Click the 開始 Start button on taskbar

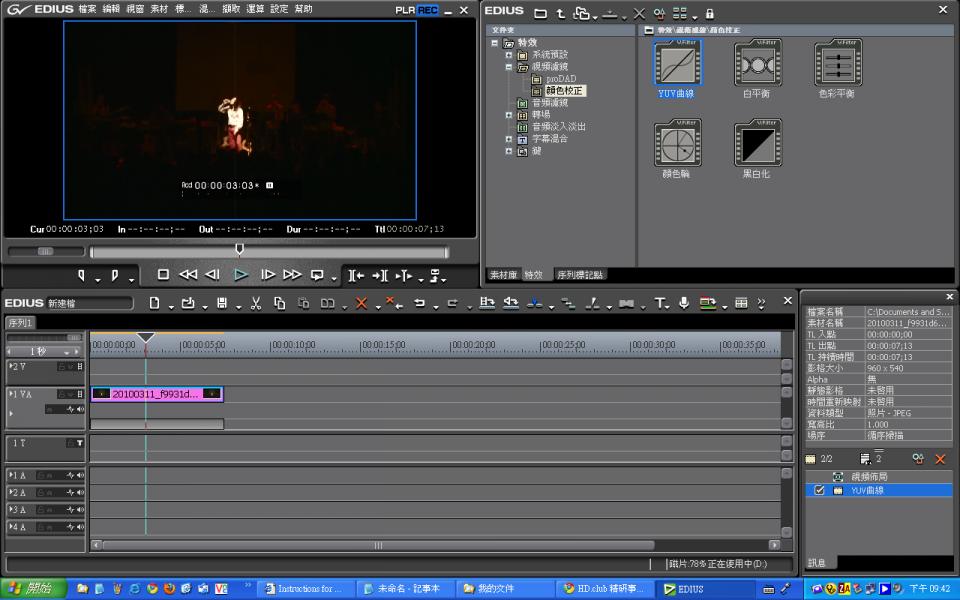[x=32, y=589]
